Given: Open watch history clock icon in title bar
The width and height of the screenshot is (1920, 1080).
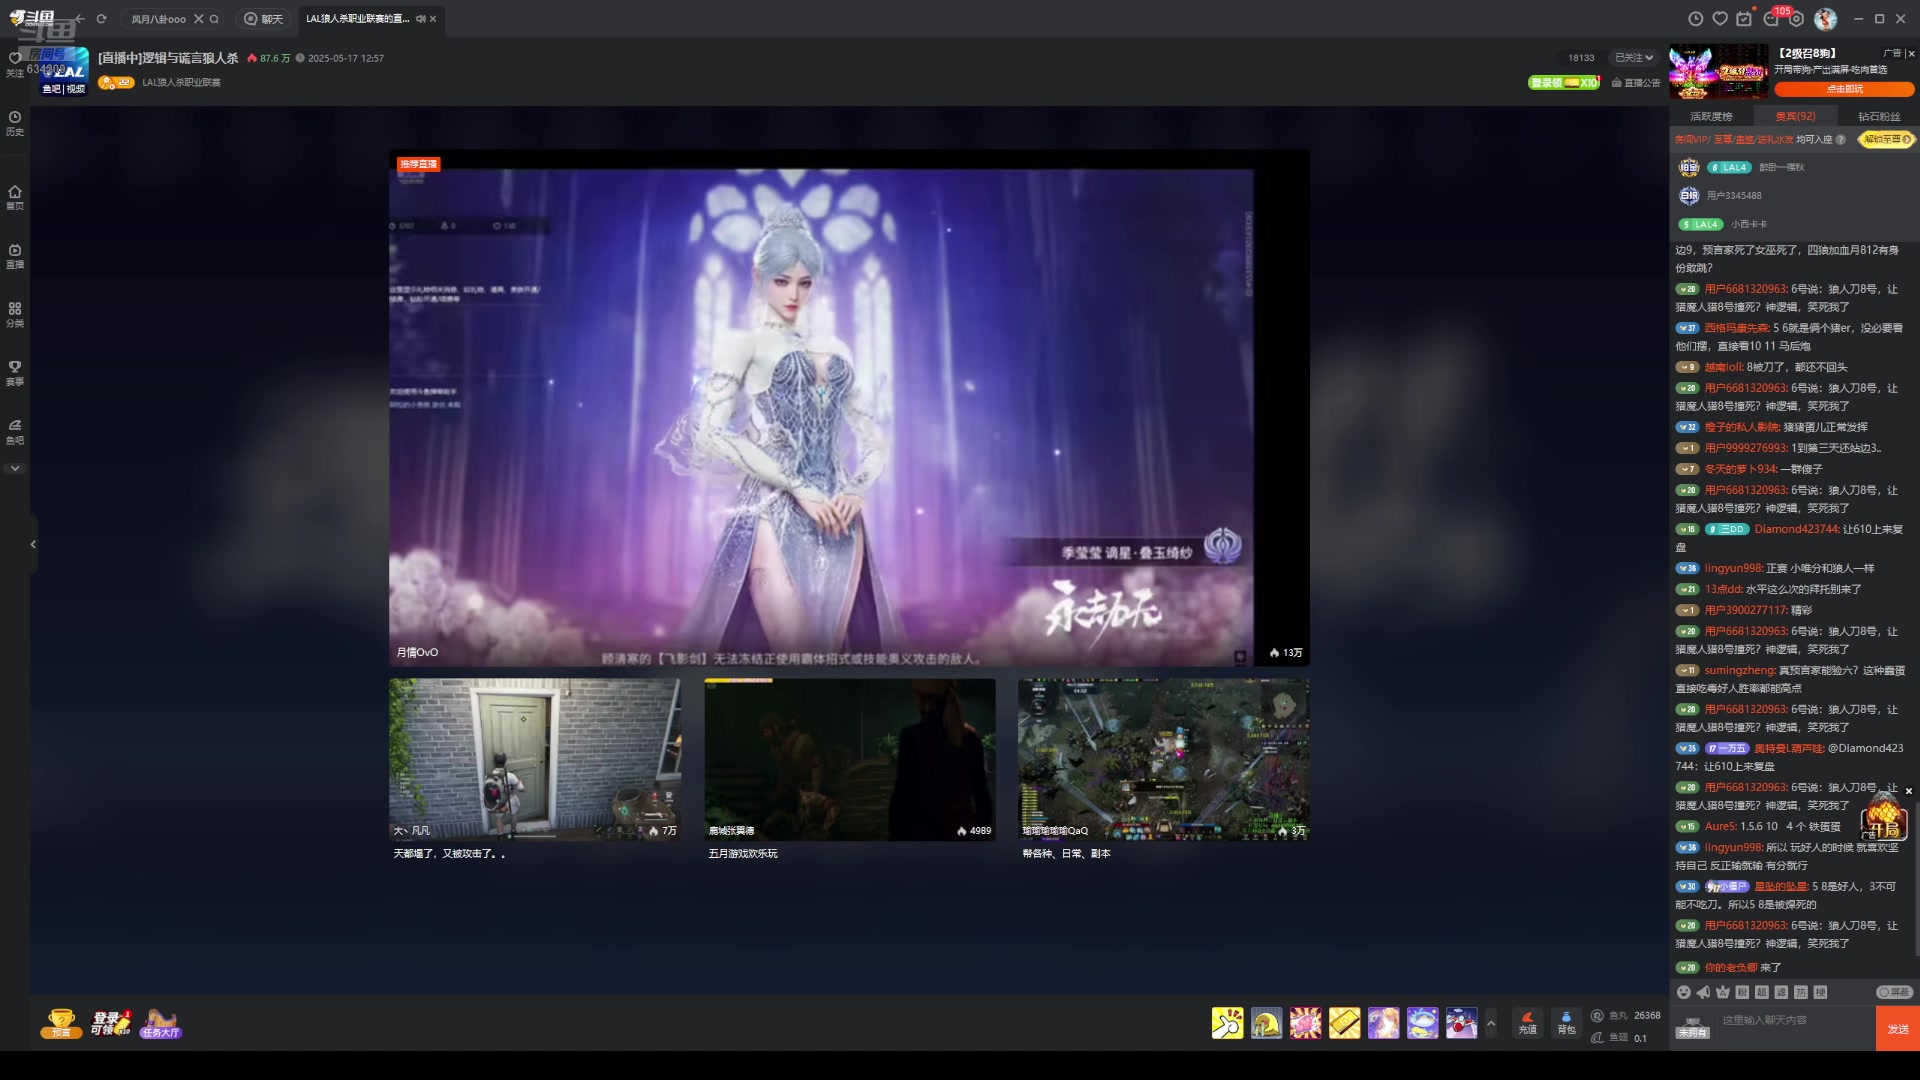Looking at the screenshot, I should 1695,19.
